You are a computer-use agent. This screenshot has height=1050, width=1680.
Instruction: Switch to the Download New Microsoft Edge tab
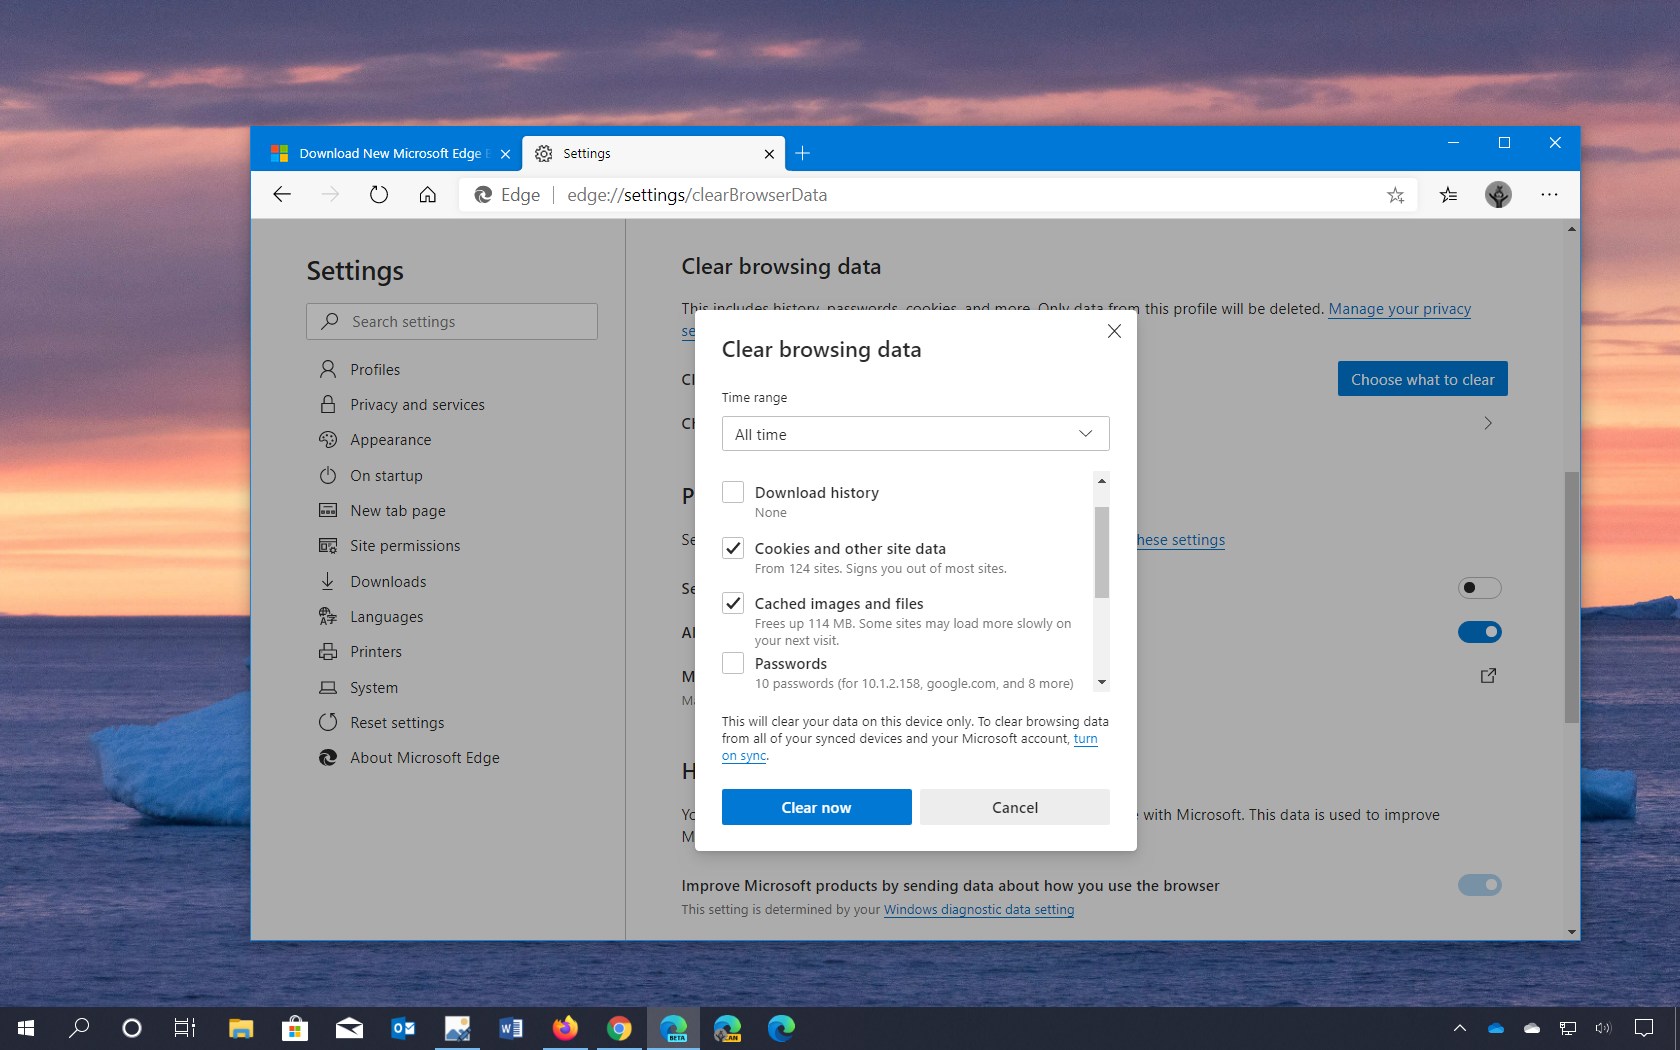coord(388,153)
